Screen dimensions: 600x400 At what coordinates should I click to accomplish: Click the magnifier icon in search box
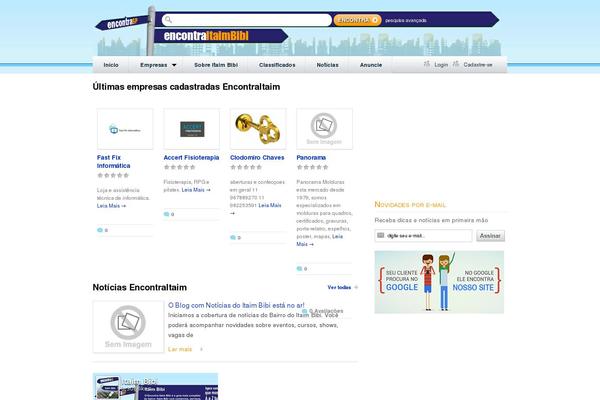pos(168,20)
